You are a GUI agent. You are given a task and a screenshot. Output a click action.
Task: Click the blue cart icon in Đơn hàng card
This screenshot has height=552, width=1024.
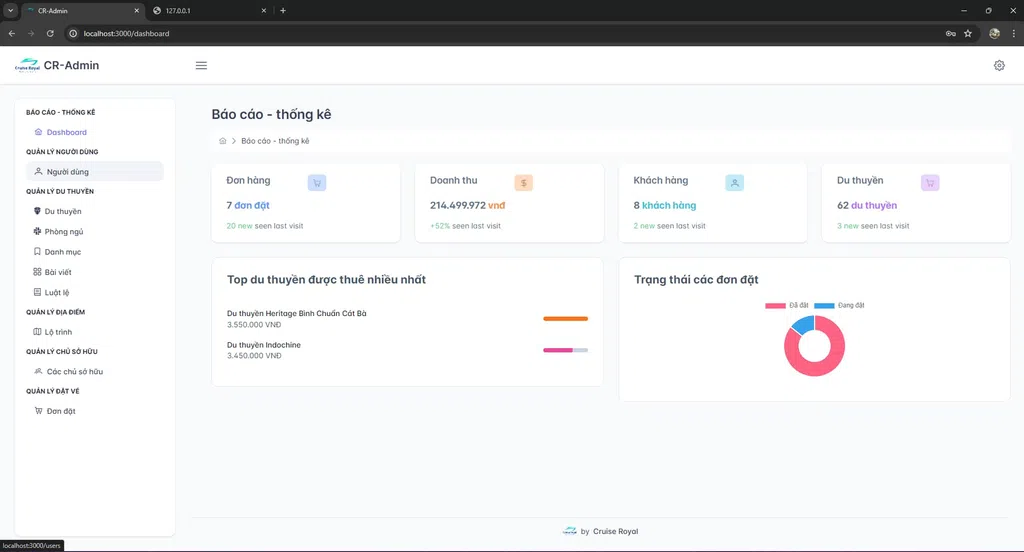coord(317,183)
